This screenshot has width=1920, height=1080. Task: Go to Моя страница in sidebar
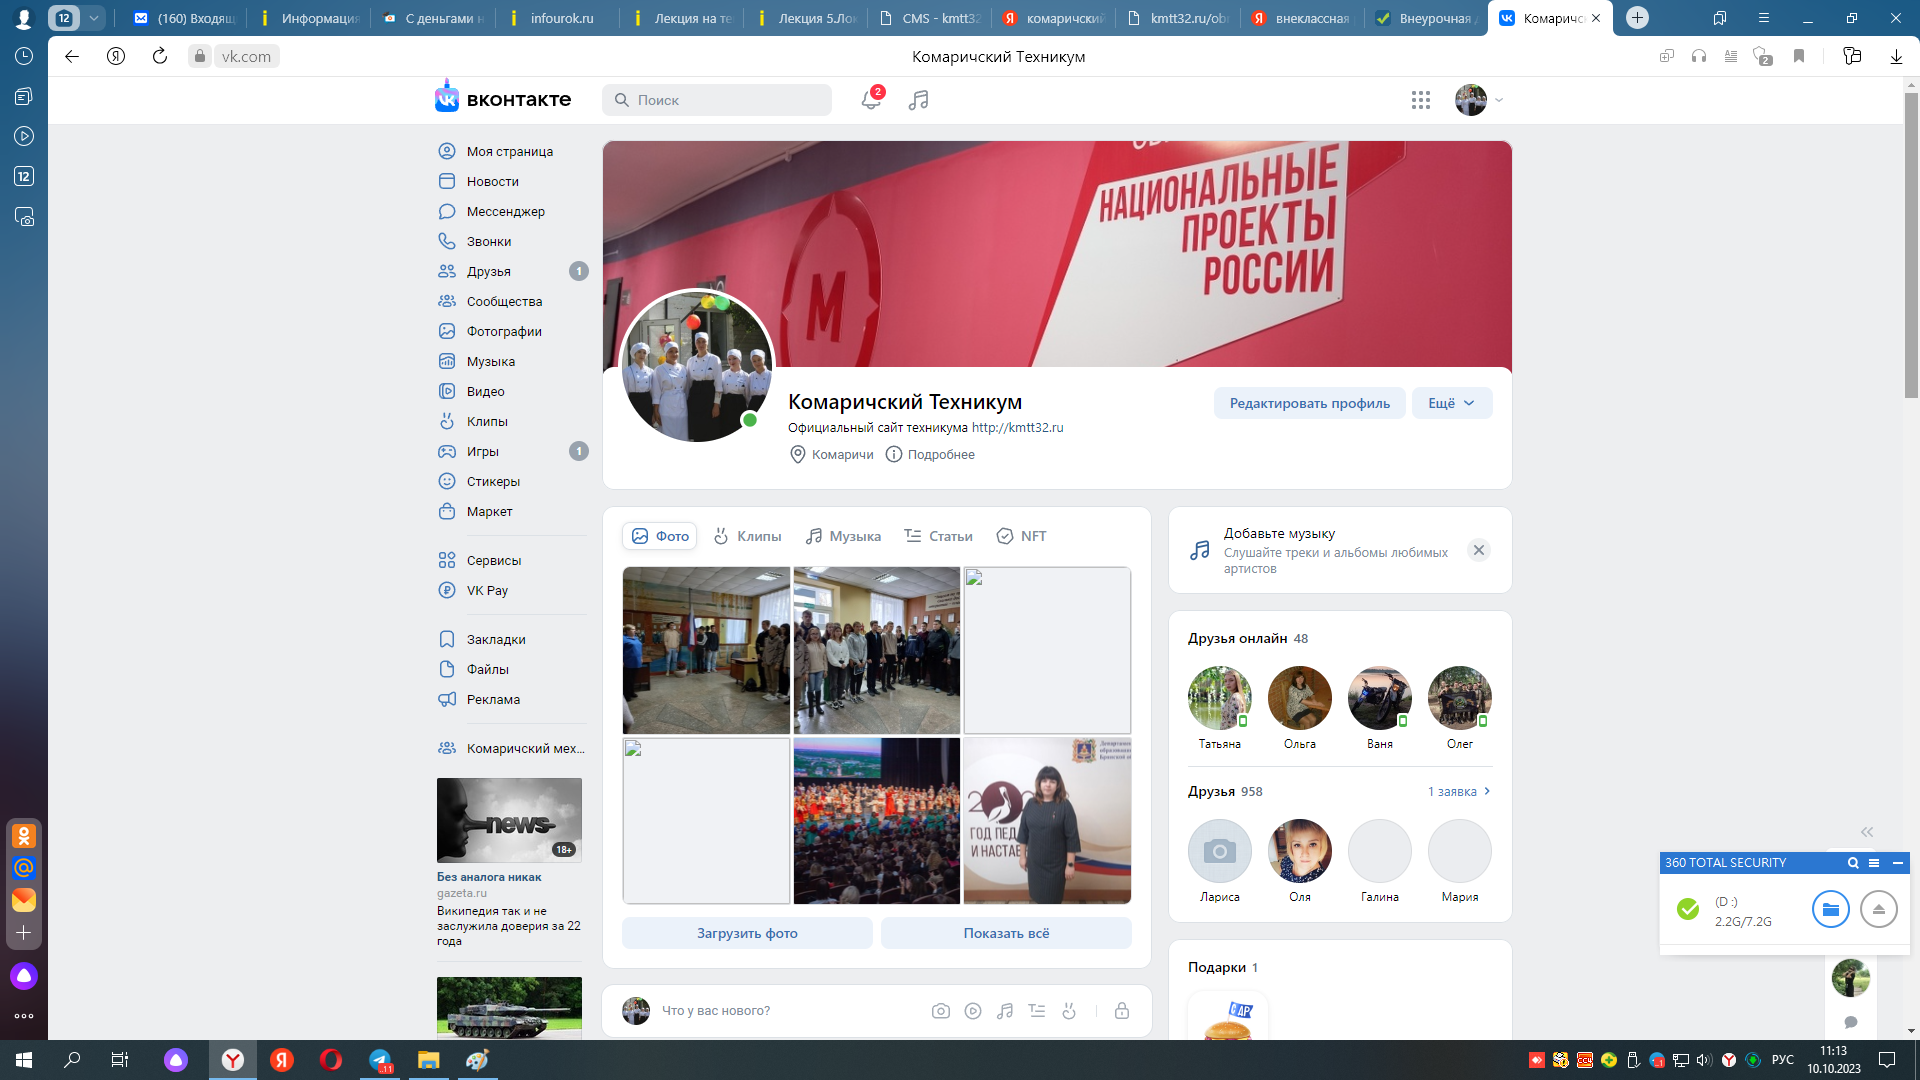[x=512, y=151]
